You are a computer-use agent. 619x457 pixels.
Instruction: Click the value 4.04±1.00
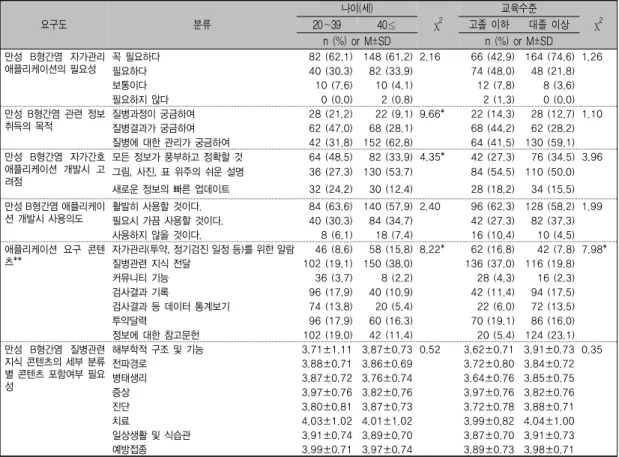(x=549, y=421)
